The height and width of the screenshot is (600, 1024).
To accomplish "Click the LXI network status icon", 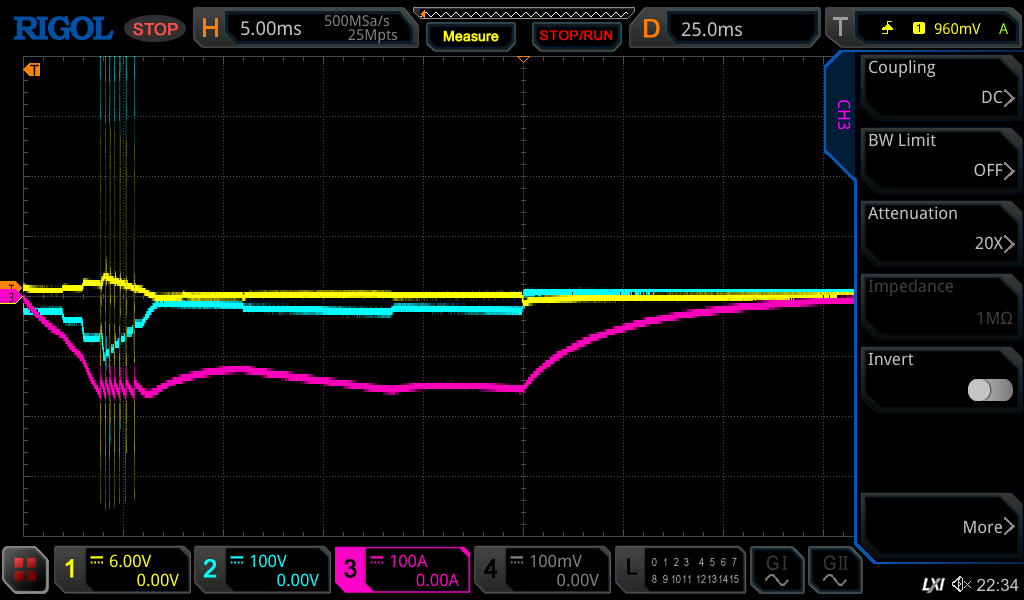I will (x=932, y=584).
